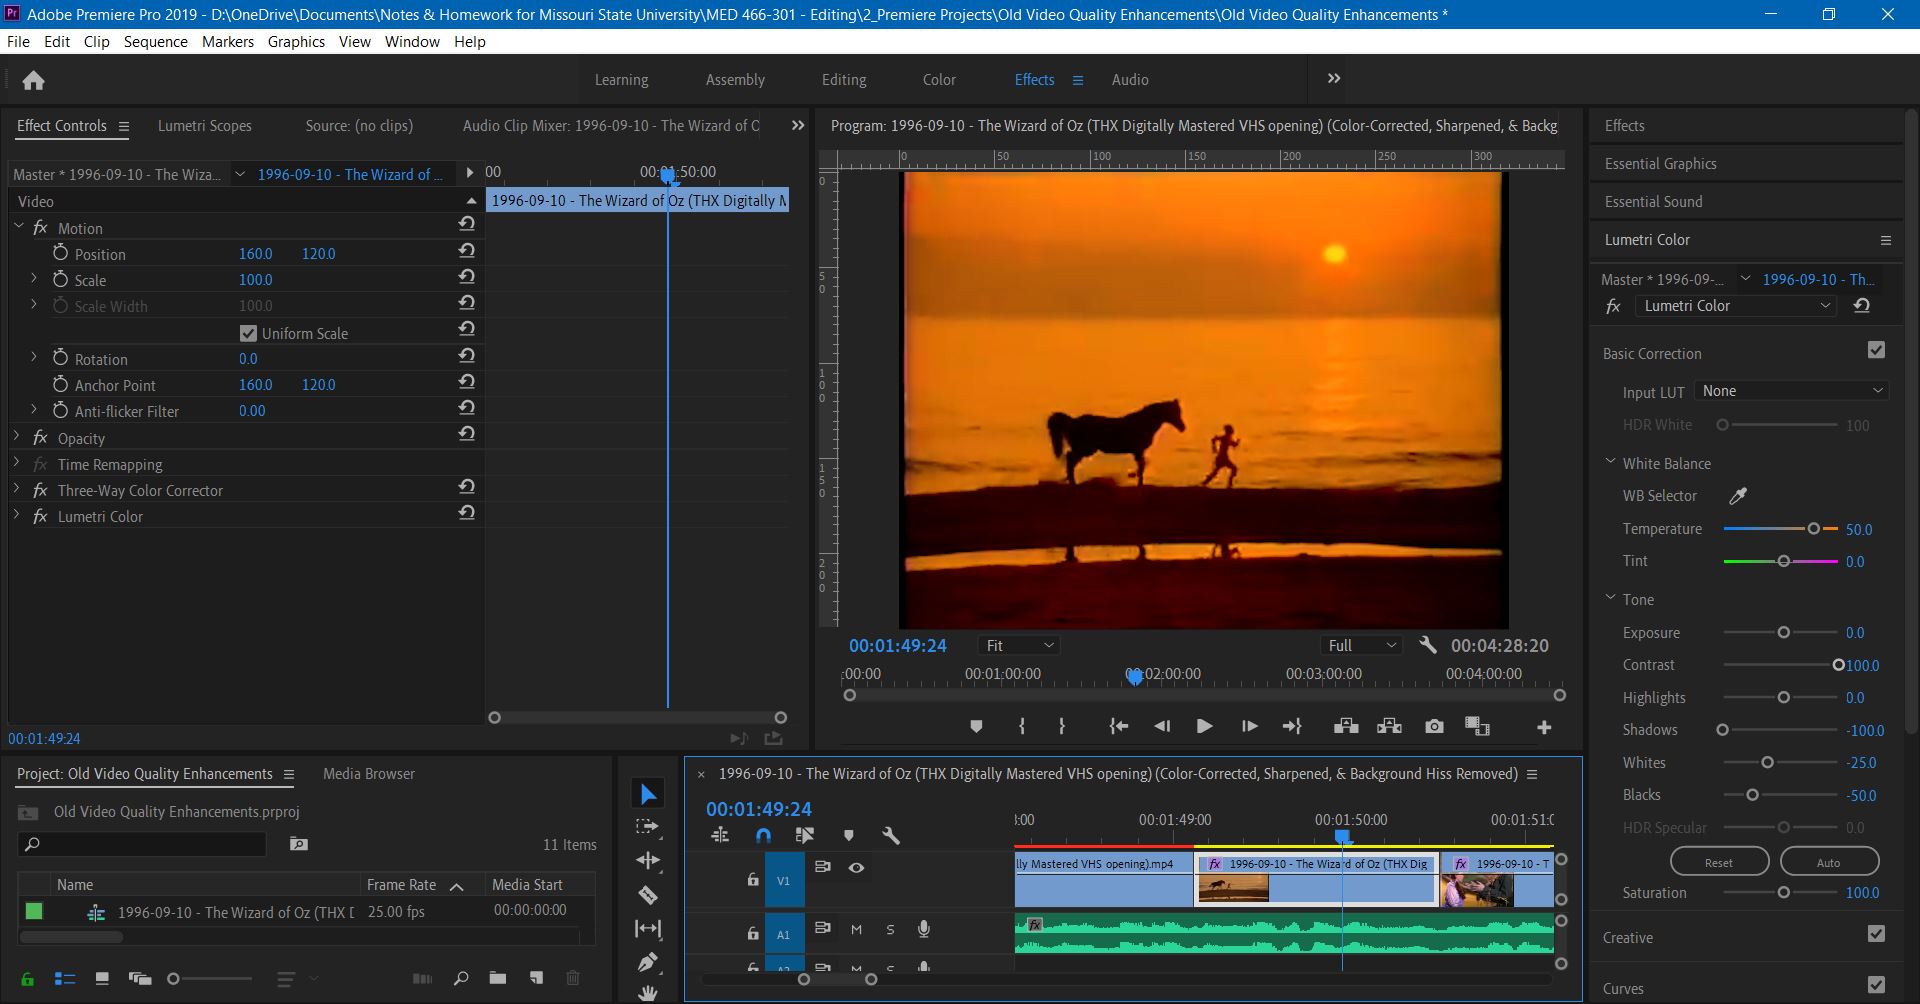The image size is (1920, 1004).
Task: Expand the Opacity effect
Action: coord(16,437)
